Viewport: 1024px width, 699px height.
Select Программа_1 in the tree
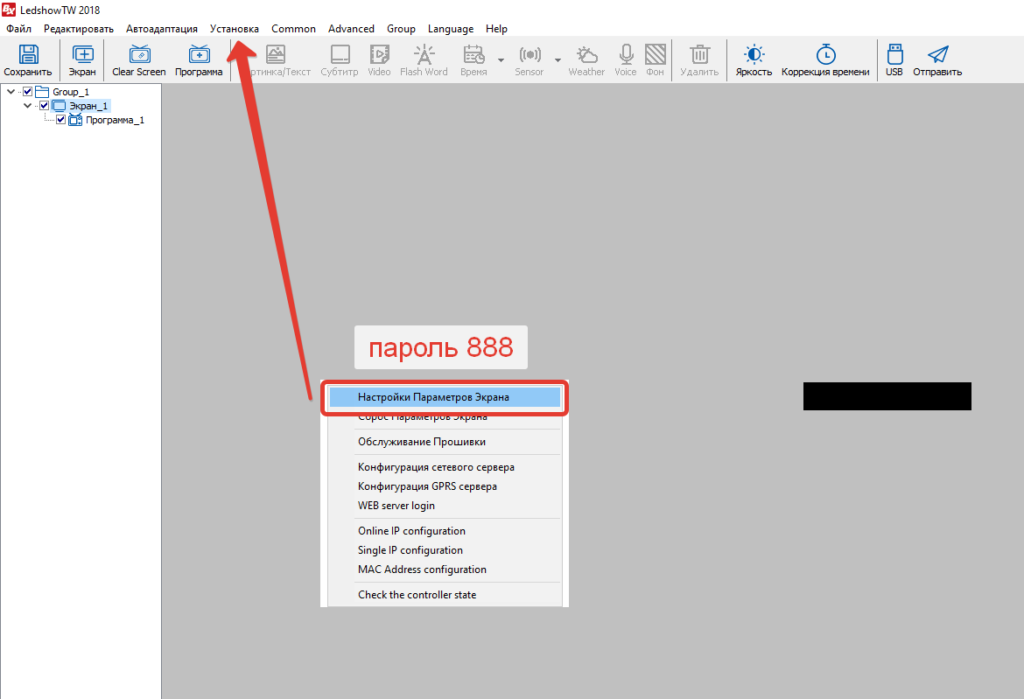pyautogui.click(x=115, y=120)
